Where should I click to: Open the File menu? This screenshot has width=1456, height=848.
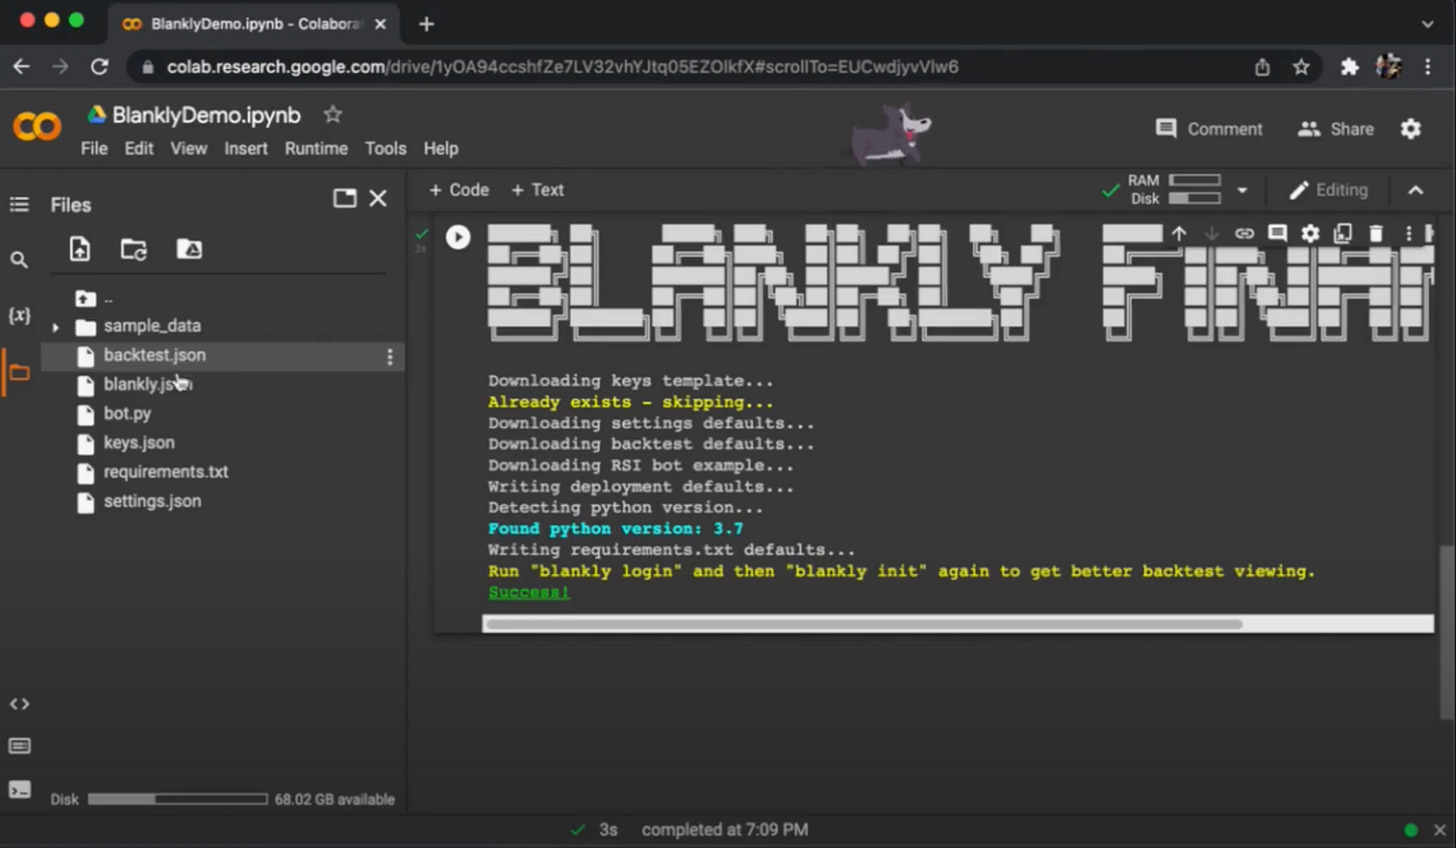(x=94, y=148)
